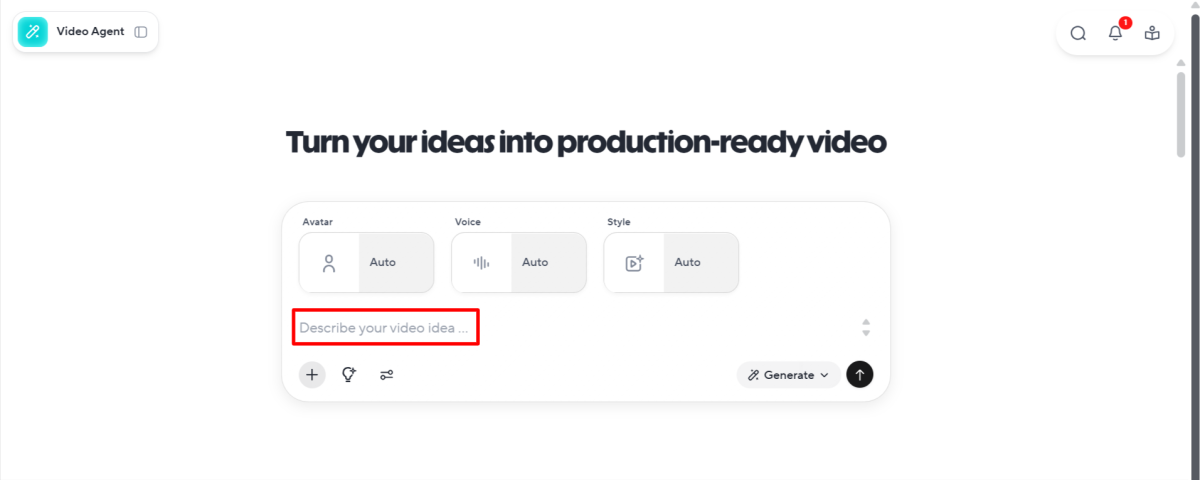Open the Style Auto selector
Screen dimensions: 1200x480
(x=700, y=263)
